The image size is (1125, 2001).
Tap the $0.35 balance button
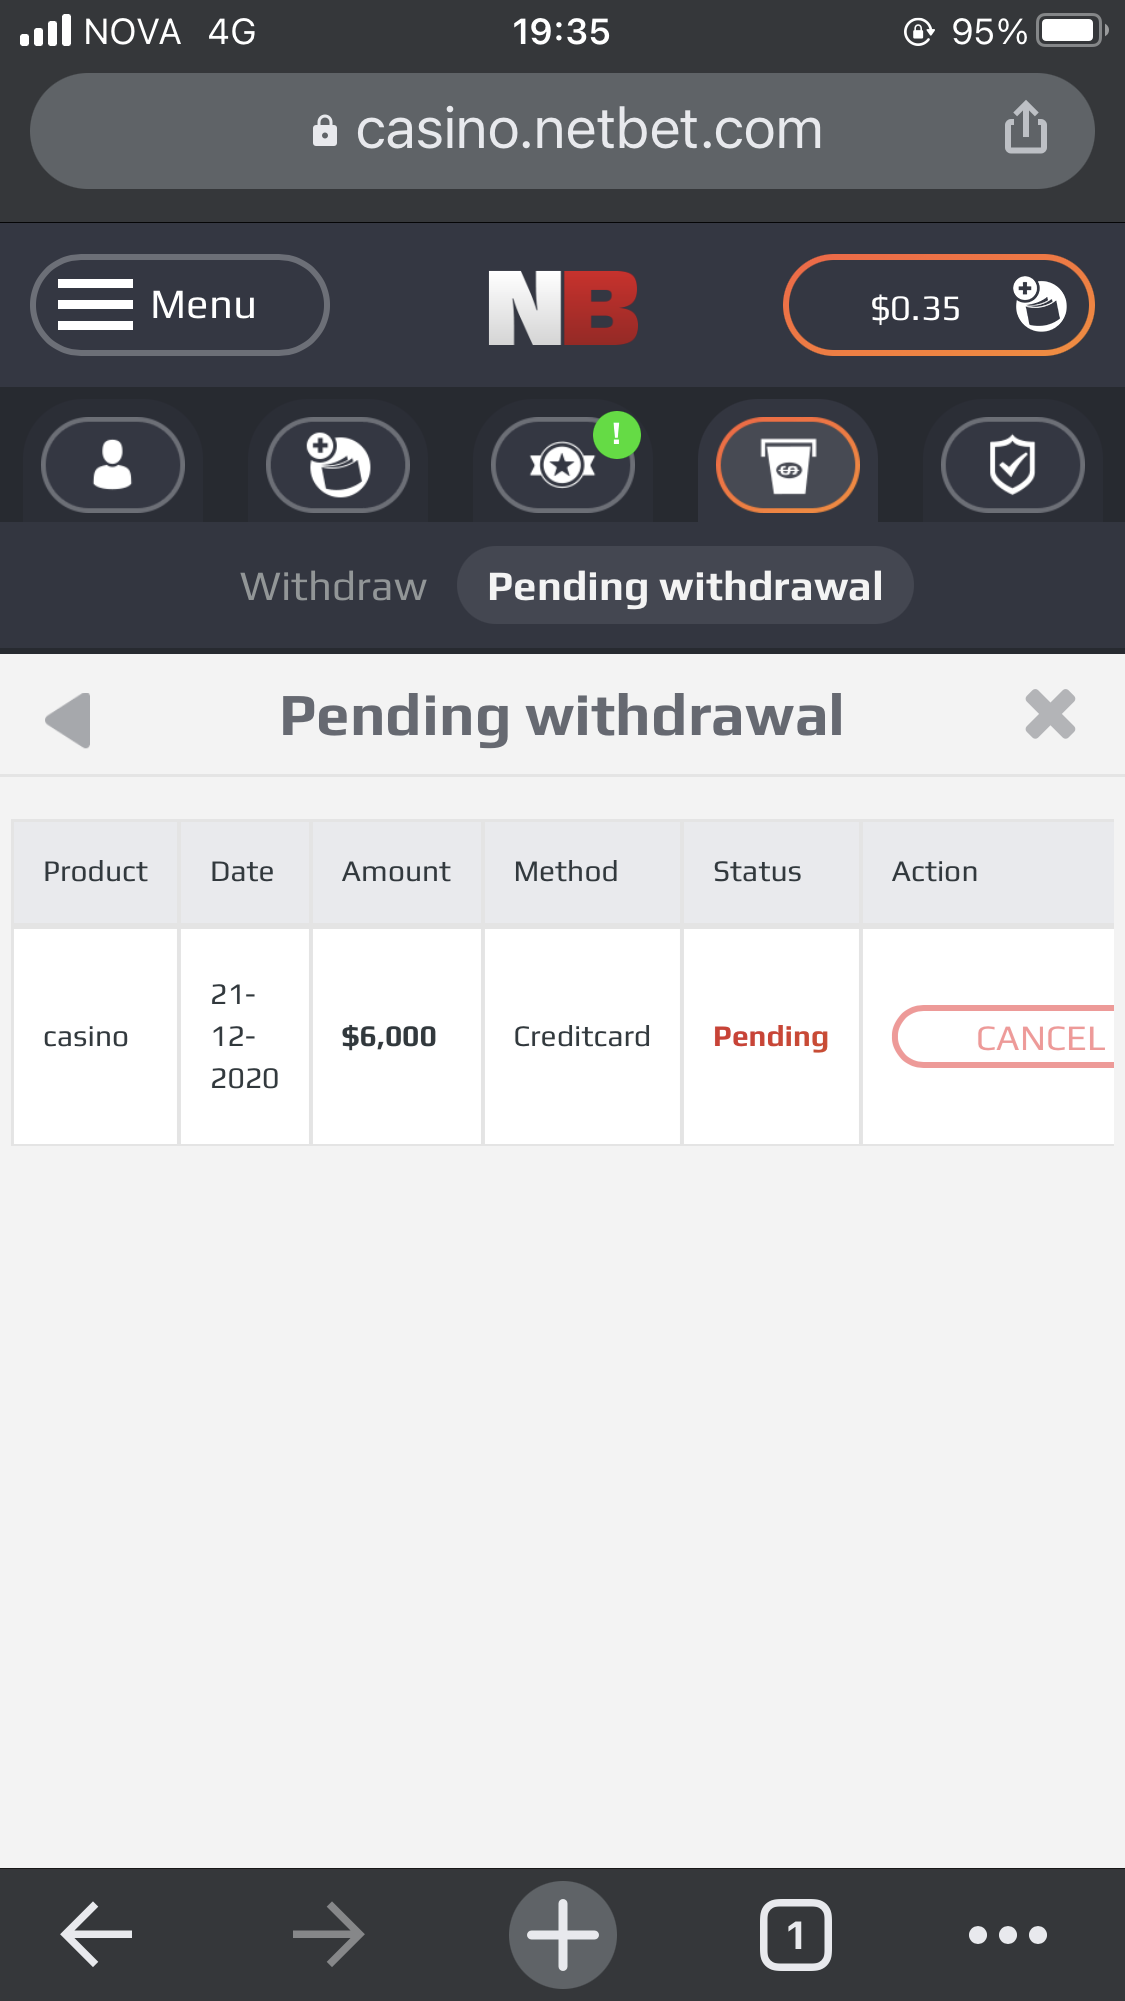(938, 306)
